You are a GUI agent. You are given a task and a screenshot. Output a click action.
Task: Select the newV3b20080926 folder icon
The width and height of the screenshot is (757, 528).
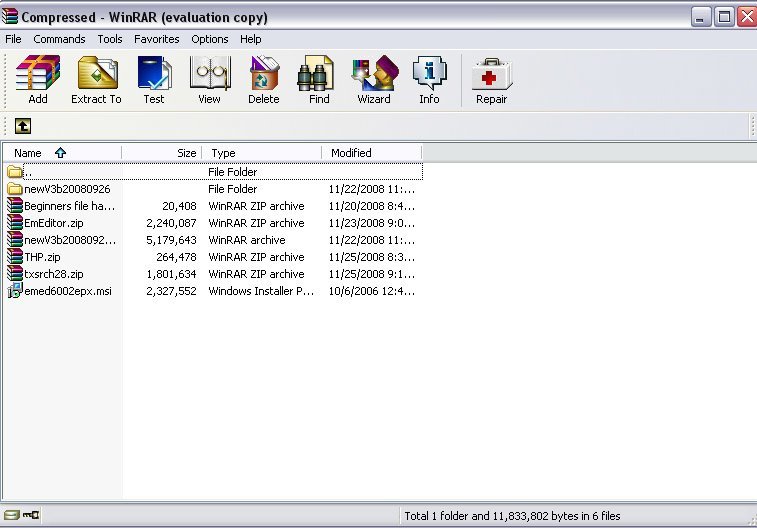(x=15, y=189)
